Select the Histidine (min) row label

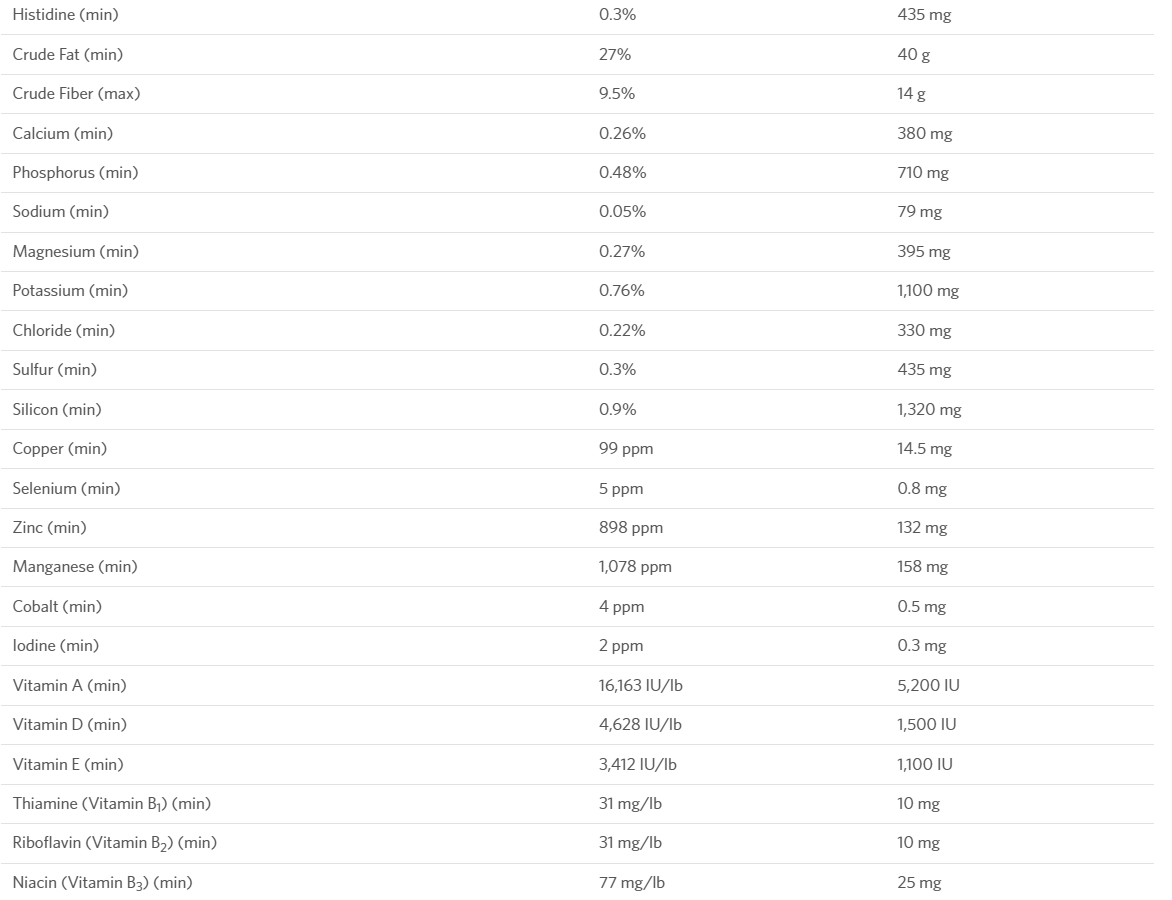(x=65, y=15)
